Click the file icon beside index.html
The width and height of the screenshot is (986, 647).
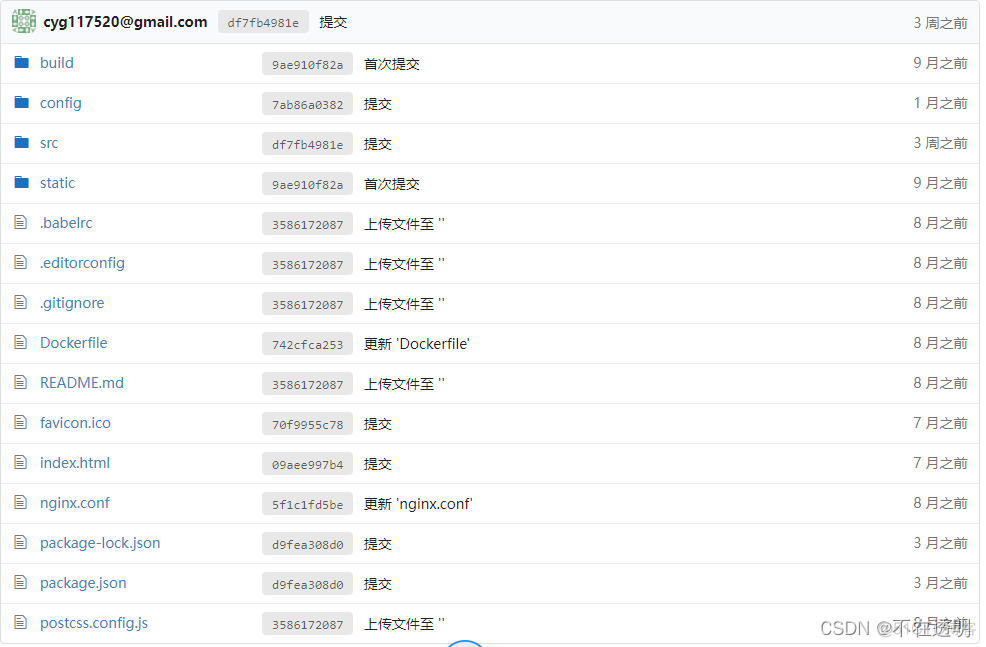21,462
